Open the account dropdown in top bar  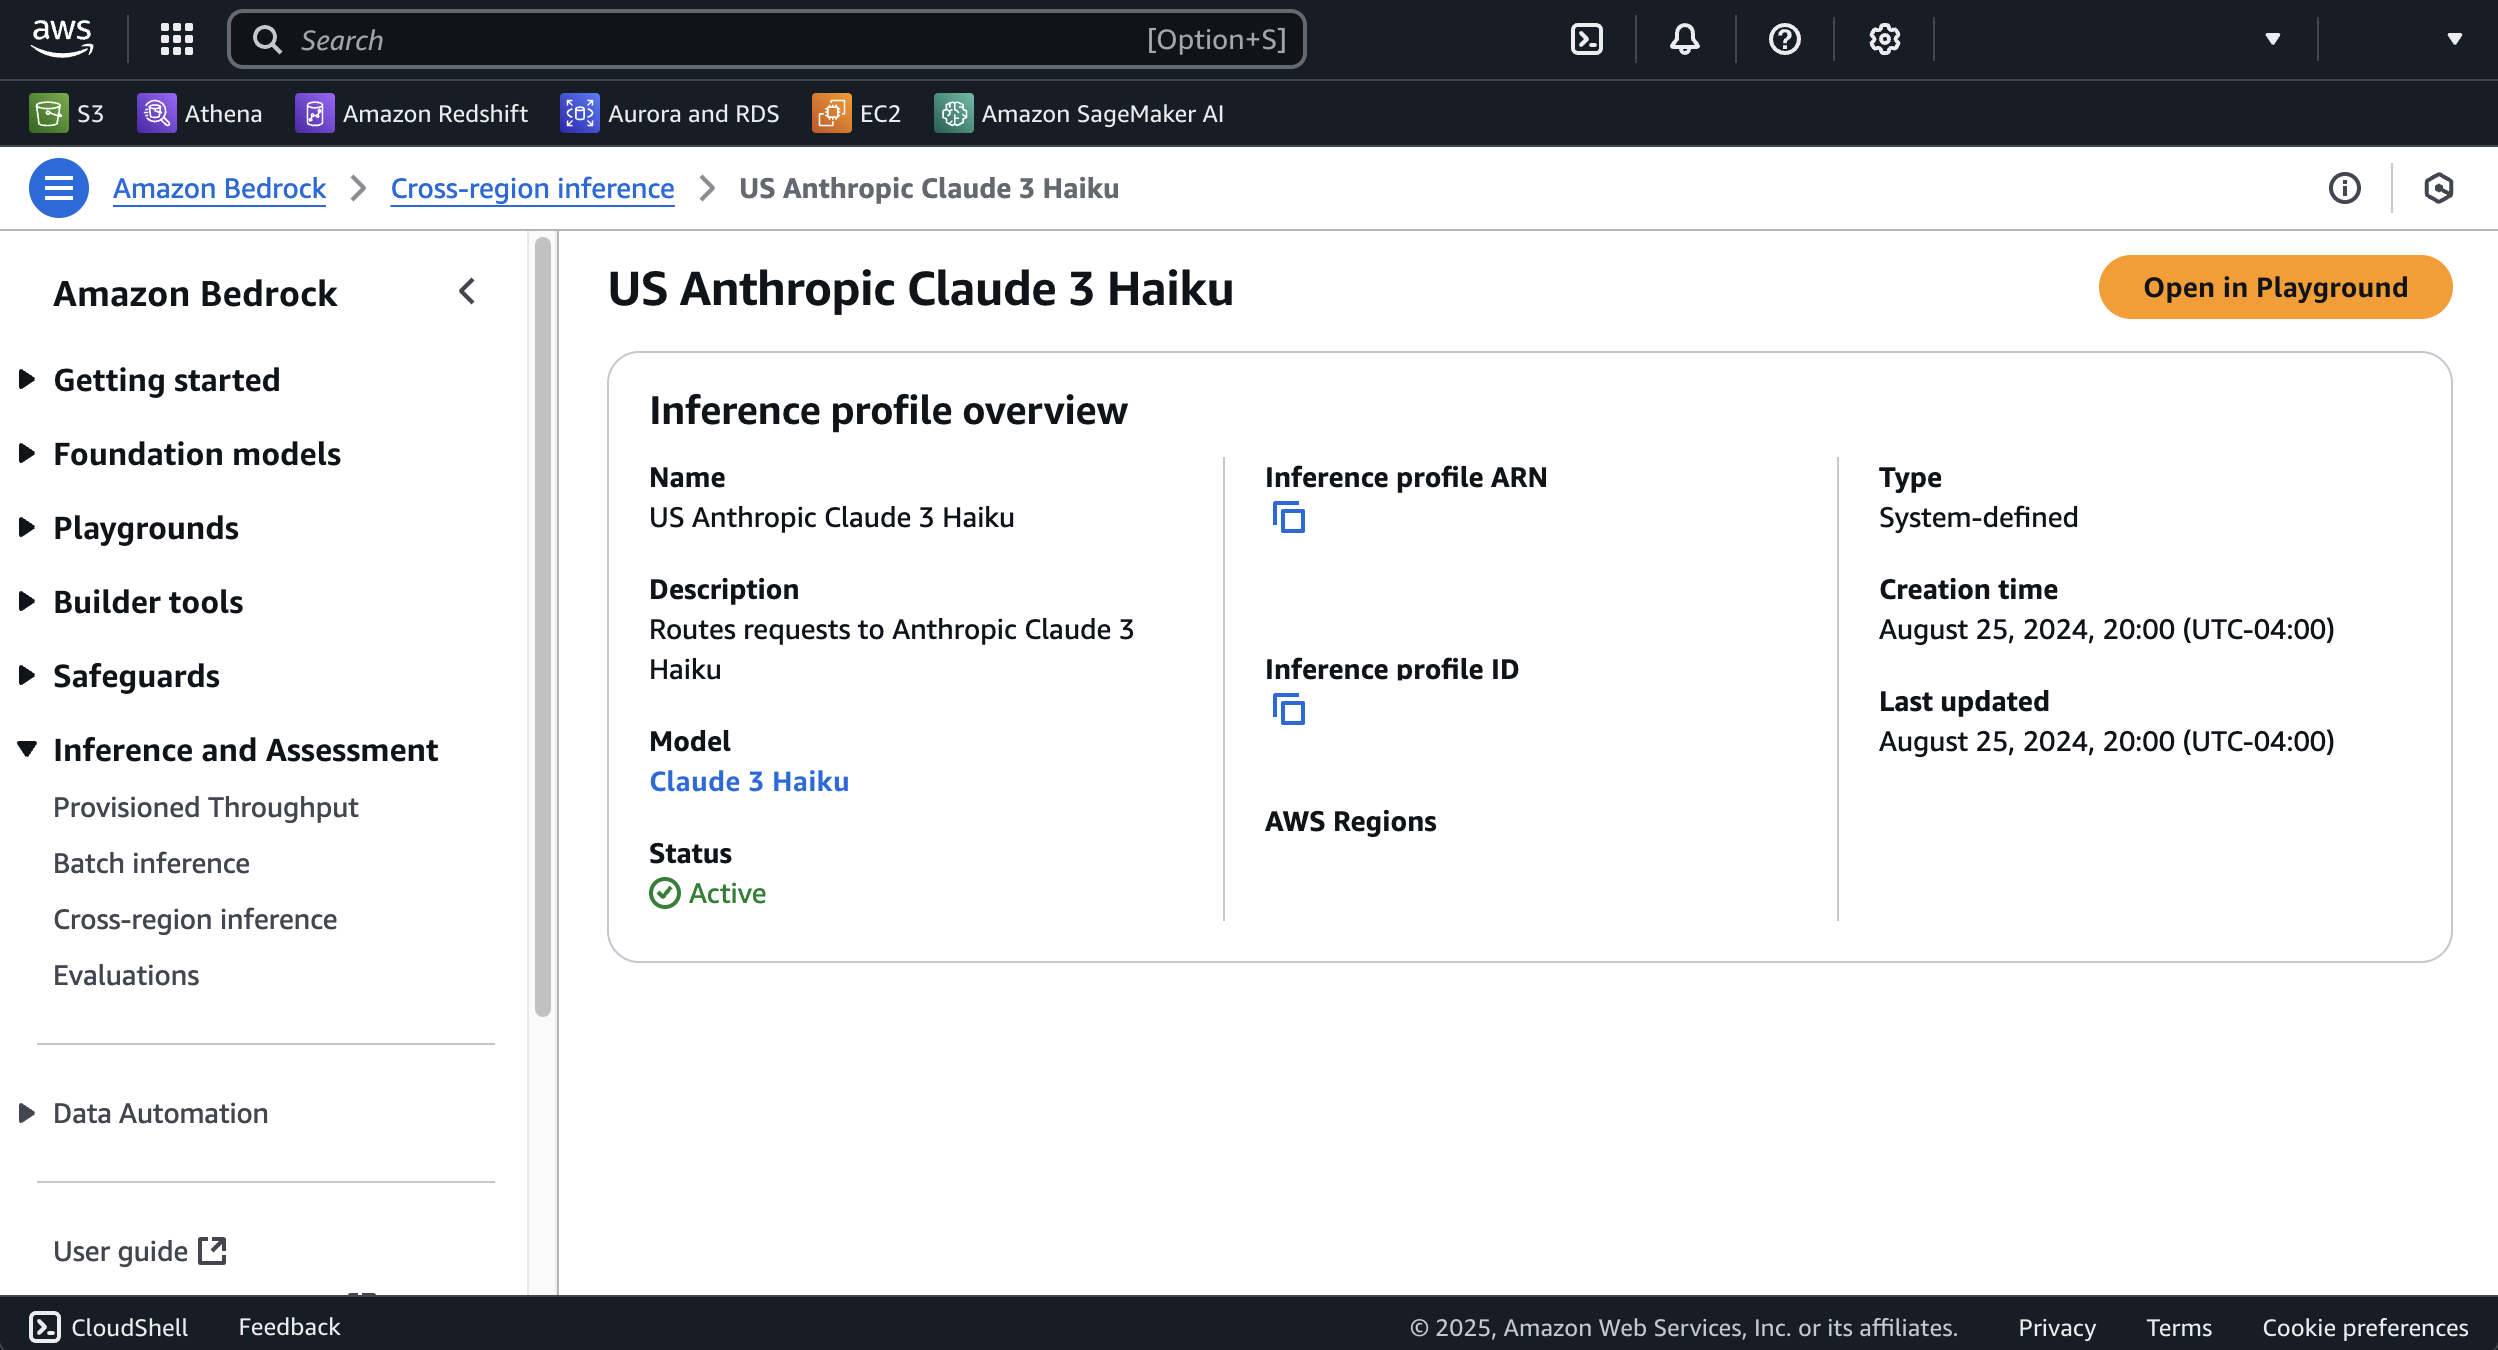(x=2455, y=39)
